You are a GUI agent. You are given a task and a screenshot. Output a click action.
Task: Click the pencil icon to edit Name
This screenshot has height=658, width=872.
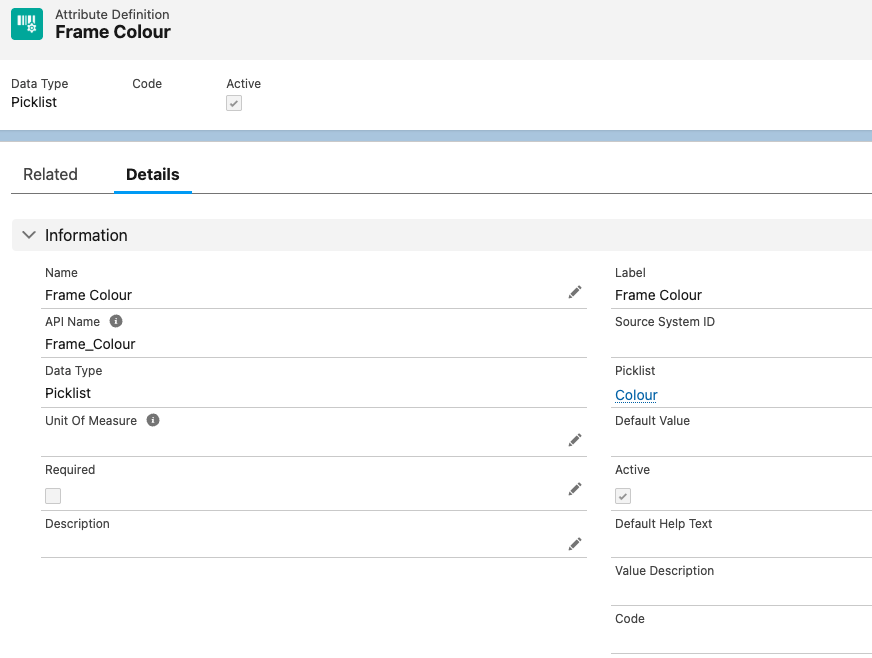575,292
